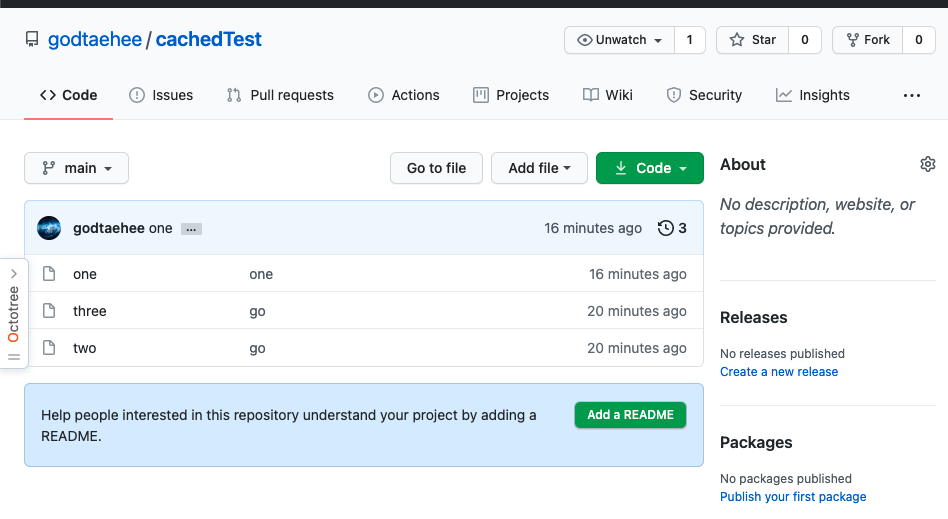Image resolution: width=948 pixels, height=519 pixels.
Task: Click the file icon next to 'one'
Action: point(48,274)
